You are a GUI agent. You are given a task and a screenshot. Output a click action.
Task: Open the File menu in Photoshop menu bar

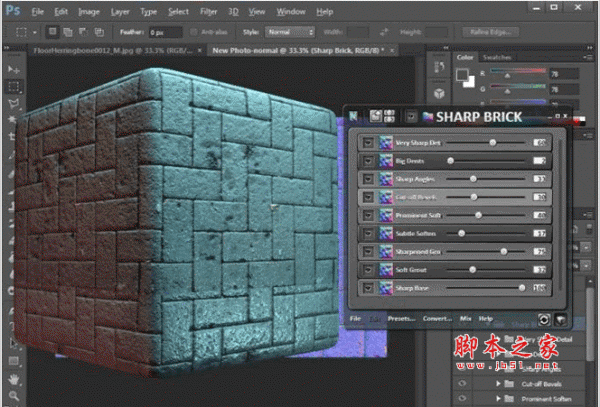38,12
